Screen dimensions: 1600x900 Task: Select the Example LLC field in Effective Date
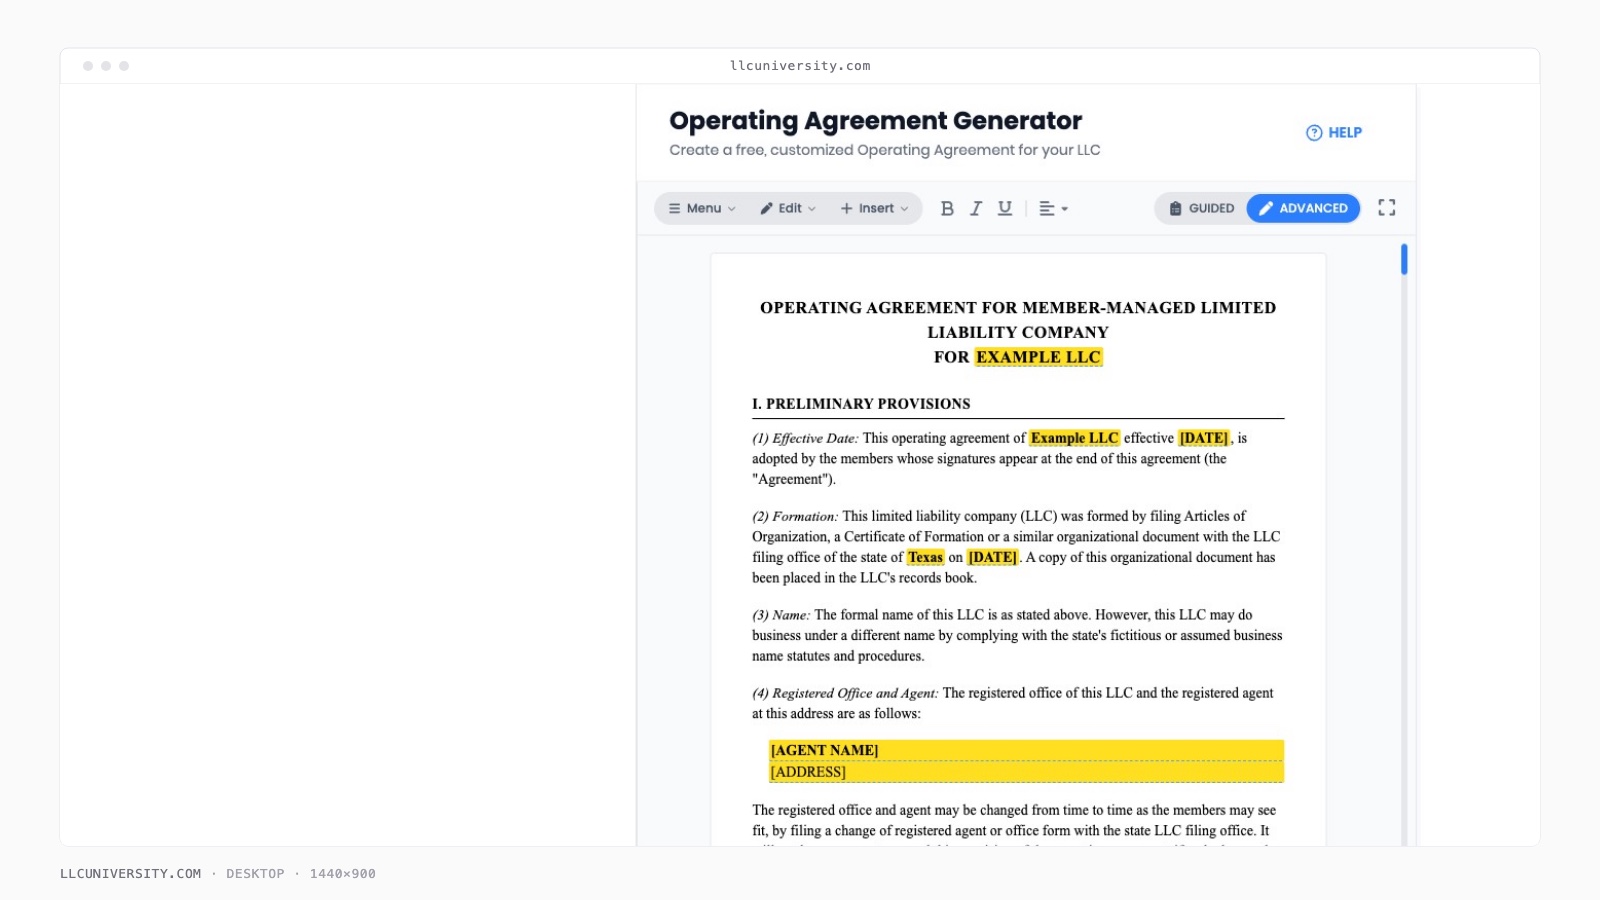click(x=1074, y=438)
